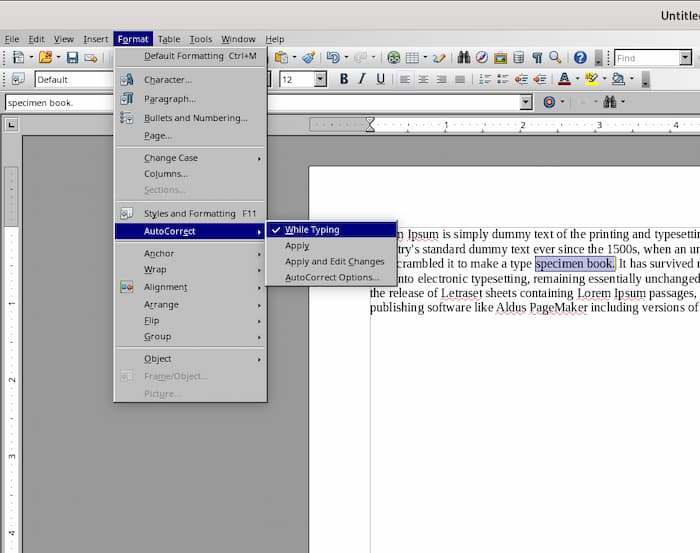Click the Bold formatting icon
The height and width of the screenshot is (553, 700).
click(344, 79)
